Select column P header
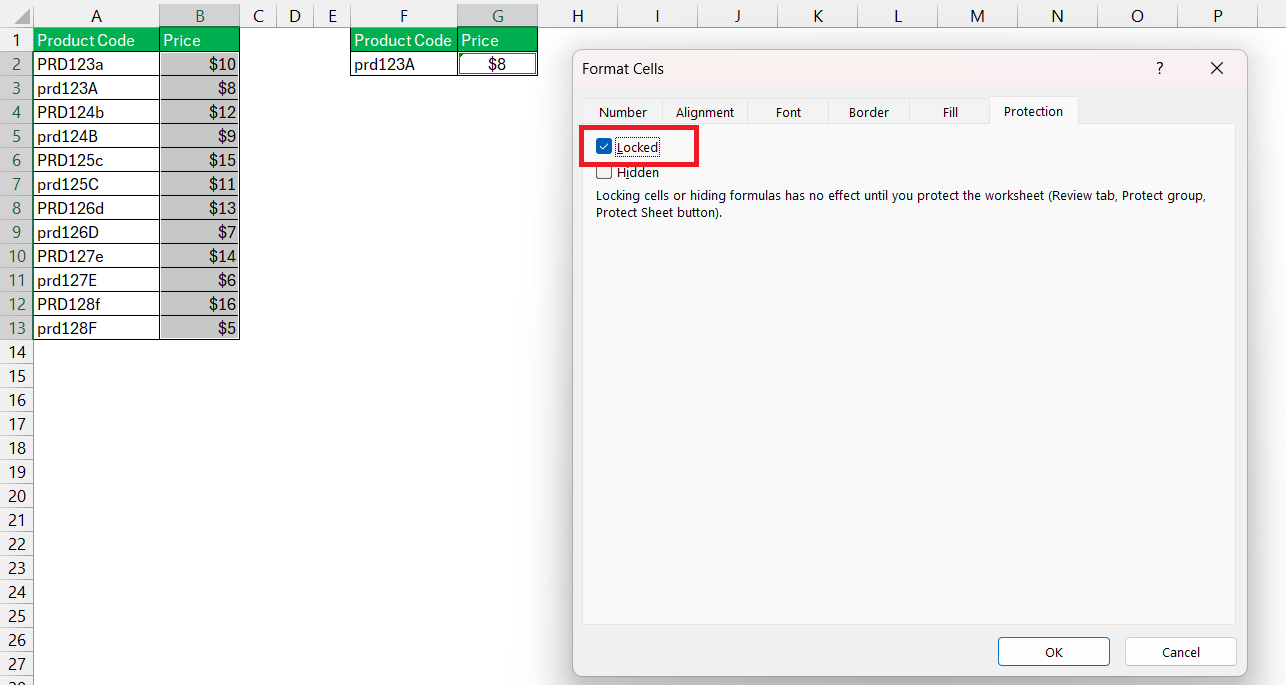This screenshot has width=1286, height=685. coord(1217,16)
